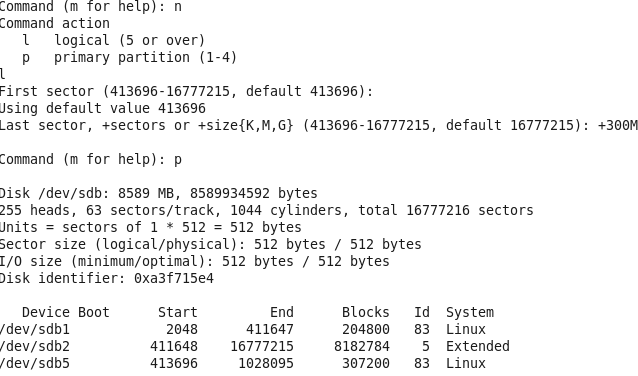
Task: Click the /dev/sdb1 device entry
Action: (x=35, y=329)
